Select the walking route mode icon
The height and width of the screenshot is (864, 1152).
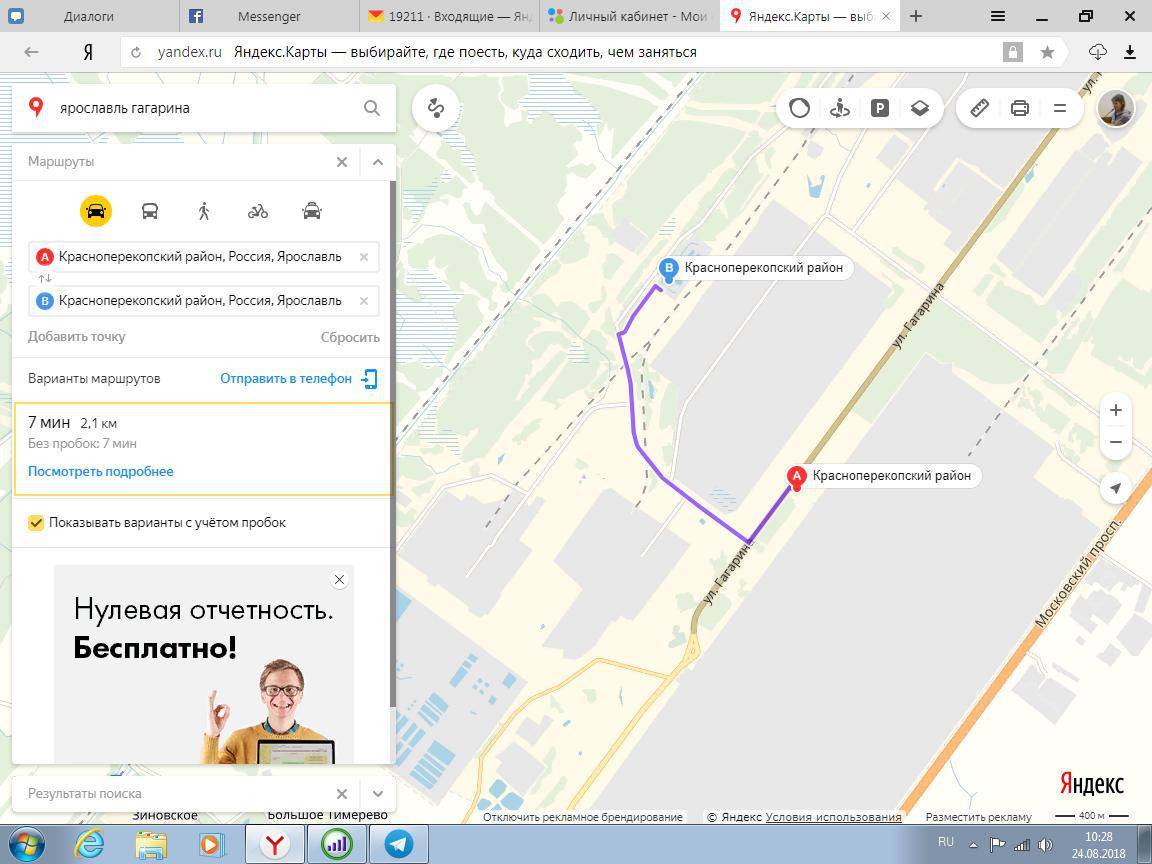pos(204,212)
